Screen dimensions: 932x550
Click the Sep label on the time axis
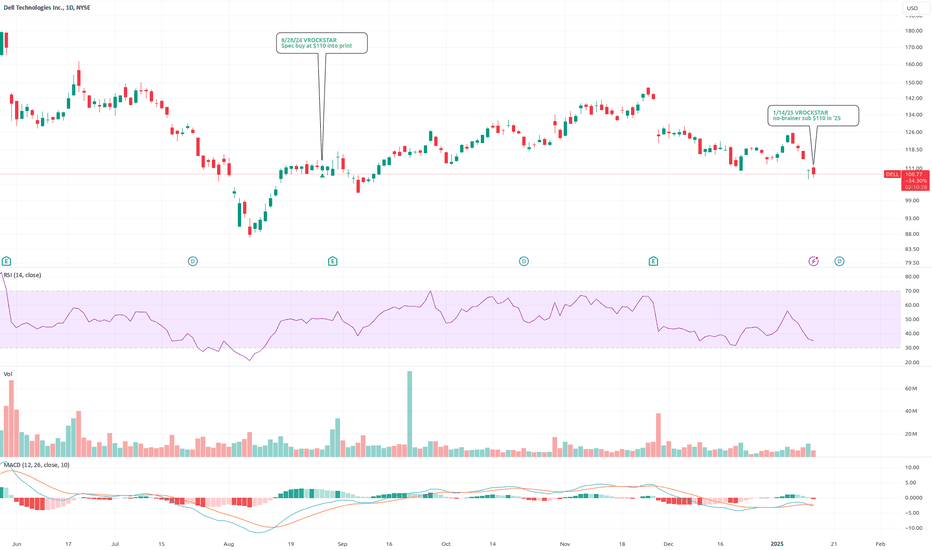click(x=342, y=543)
